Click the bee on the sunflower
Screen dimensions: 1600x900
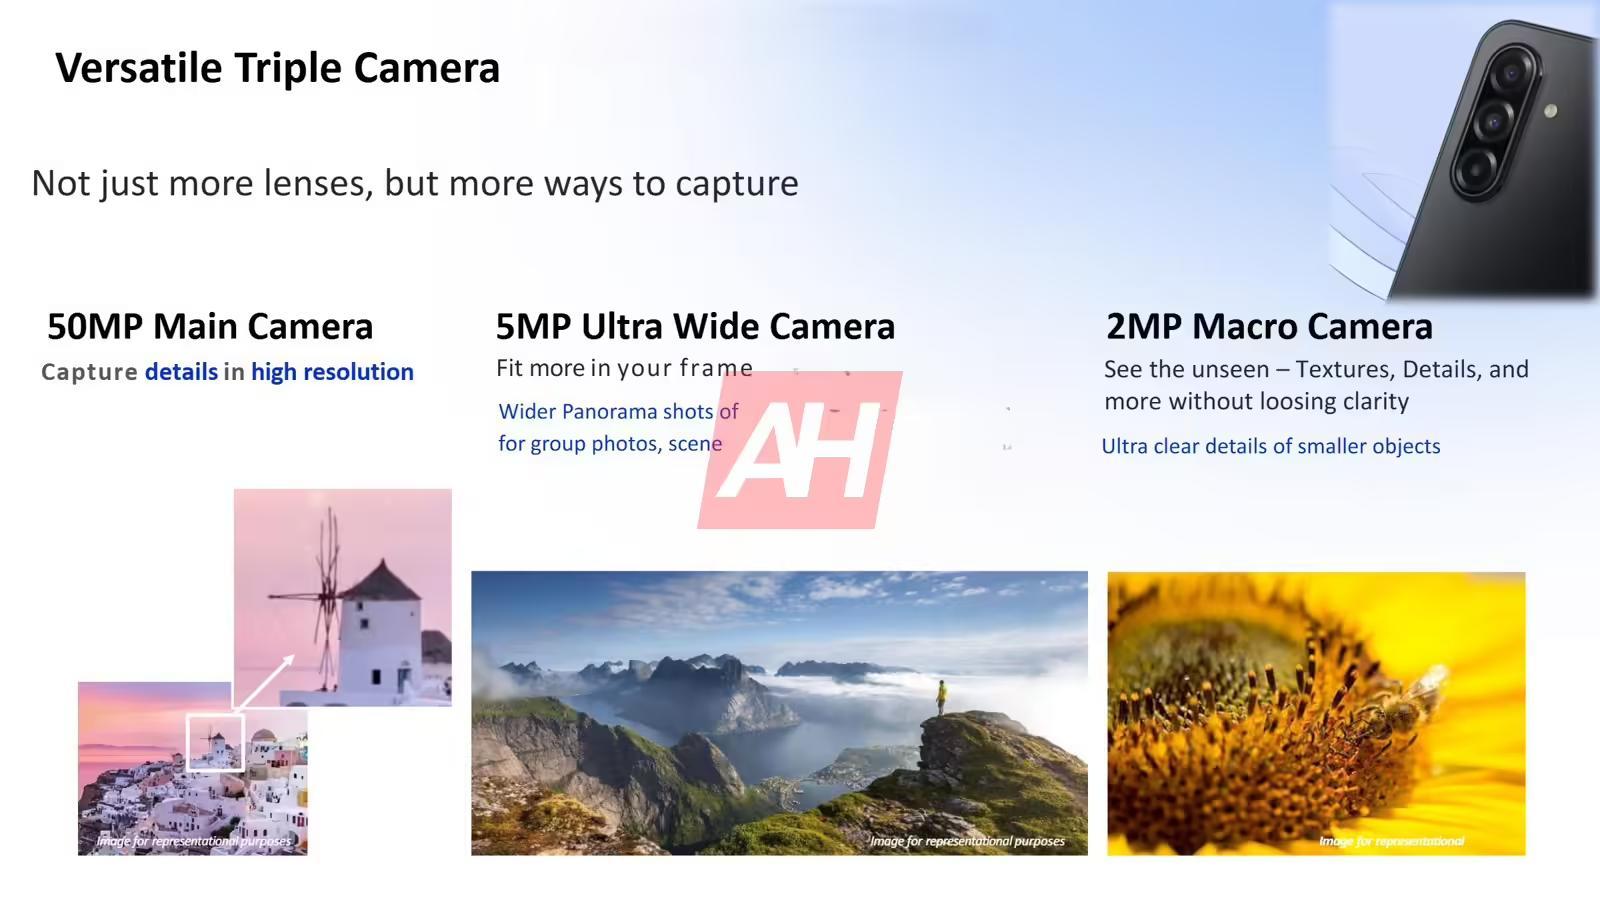pyautogui.click(x=1400, y=703)
